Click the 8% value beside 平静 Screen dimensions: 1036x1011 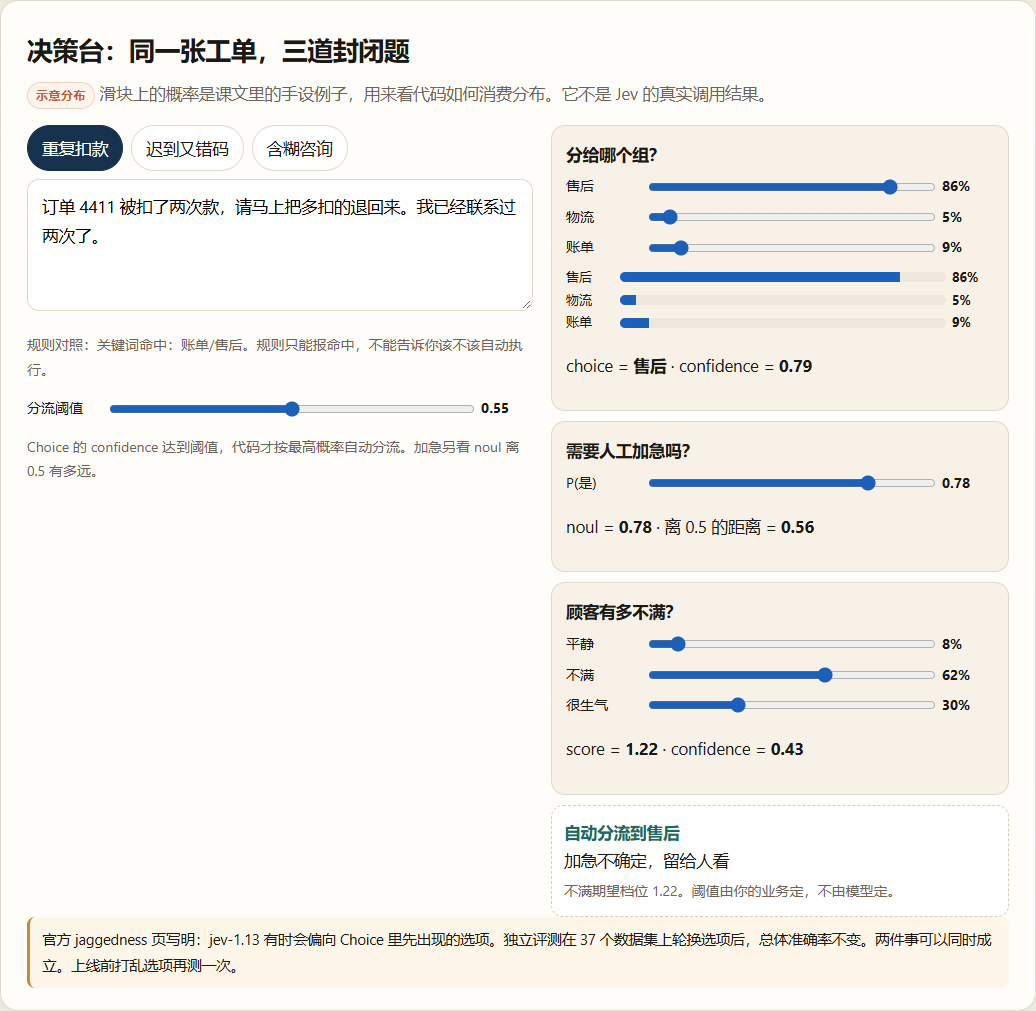click(x=951, y=644)
